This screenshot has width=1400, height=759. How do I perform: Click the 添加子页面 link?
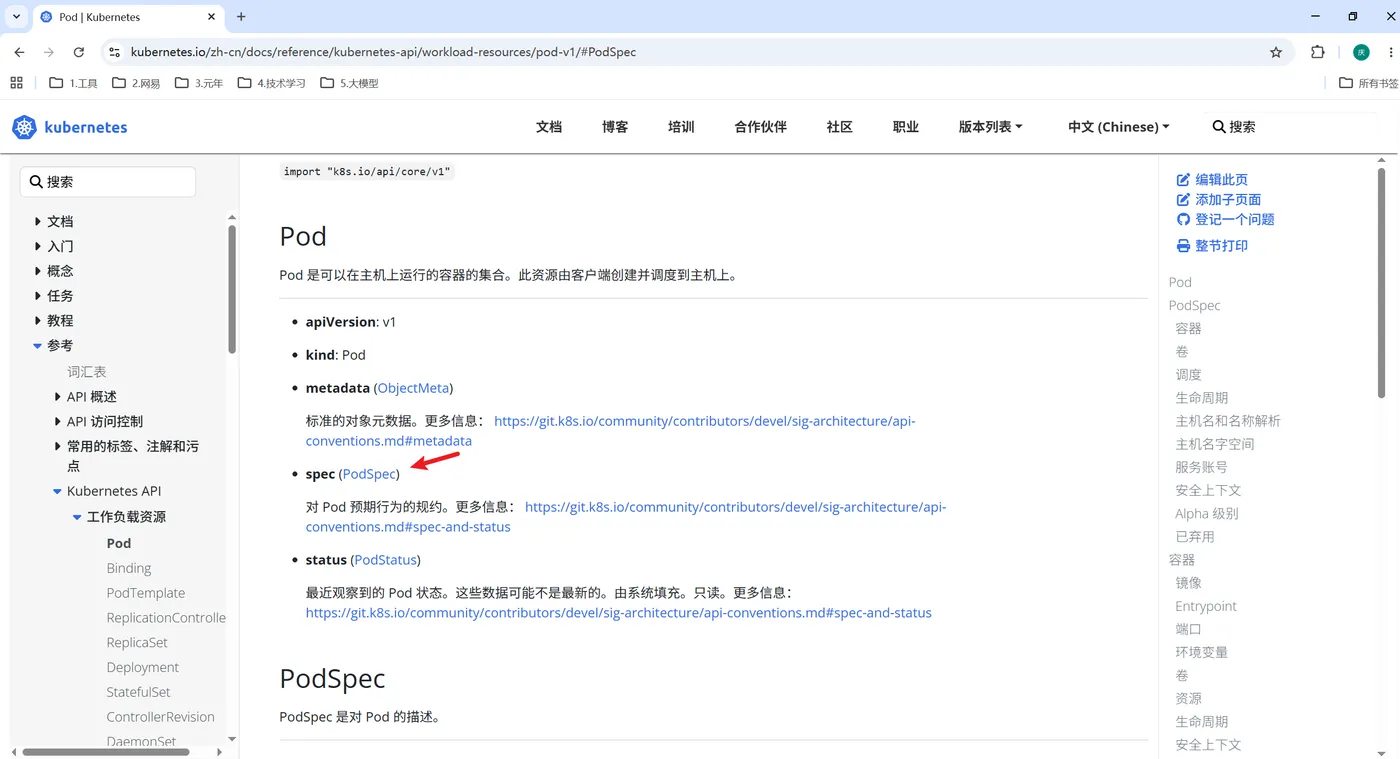click(x=1219, y=200)
